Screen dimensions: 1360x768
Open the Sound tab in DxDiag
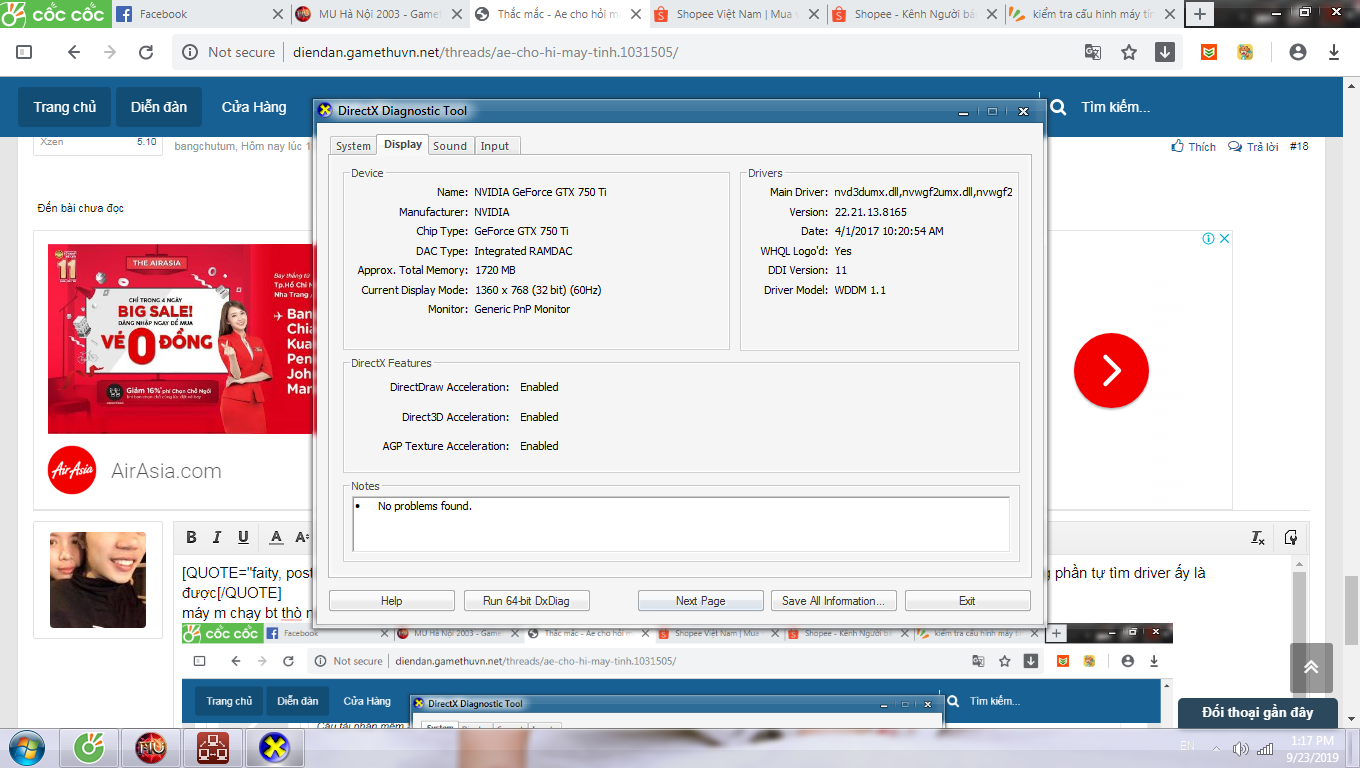coord(450,146)
